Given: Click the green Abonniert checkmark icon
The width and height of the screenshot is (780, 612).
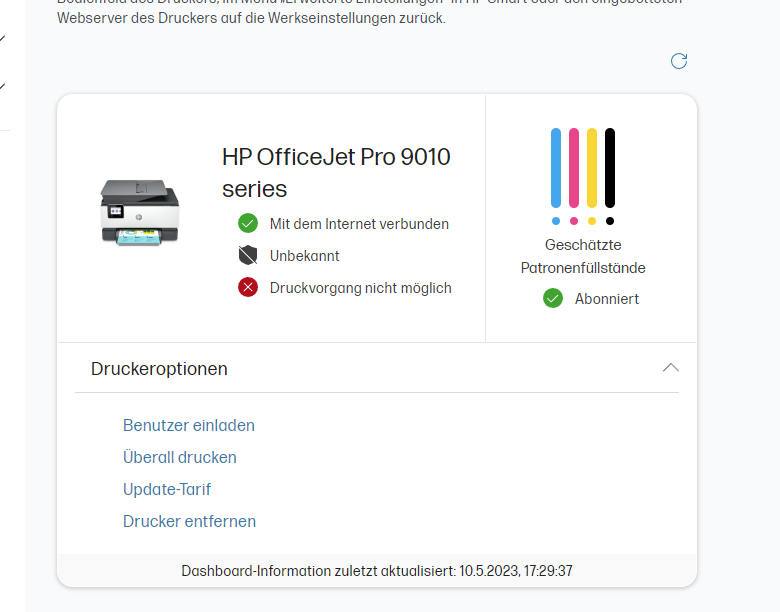Looking at the screenshot, I should click(553, 299).
